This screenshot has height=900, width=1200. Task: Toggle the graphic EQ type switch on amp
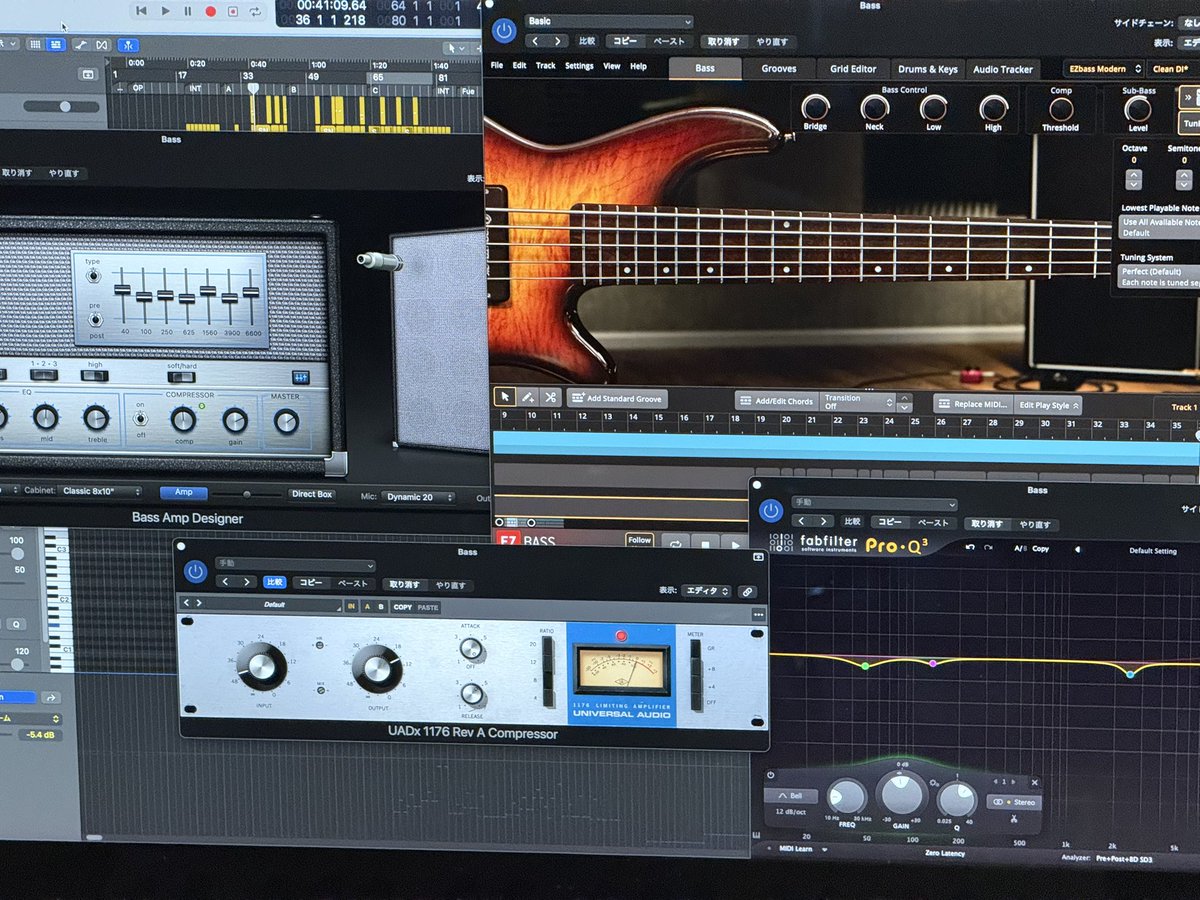tap(94, 275)
